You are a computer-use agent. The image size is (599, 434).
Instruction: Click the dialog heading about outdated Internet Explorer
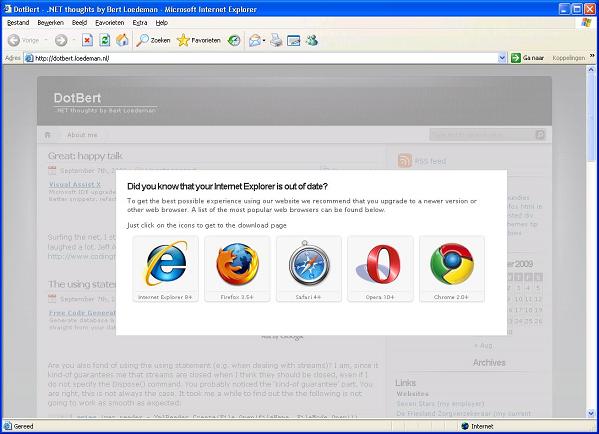[x=227, y=186]
